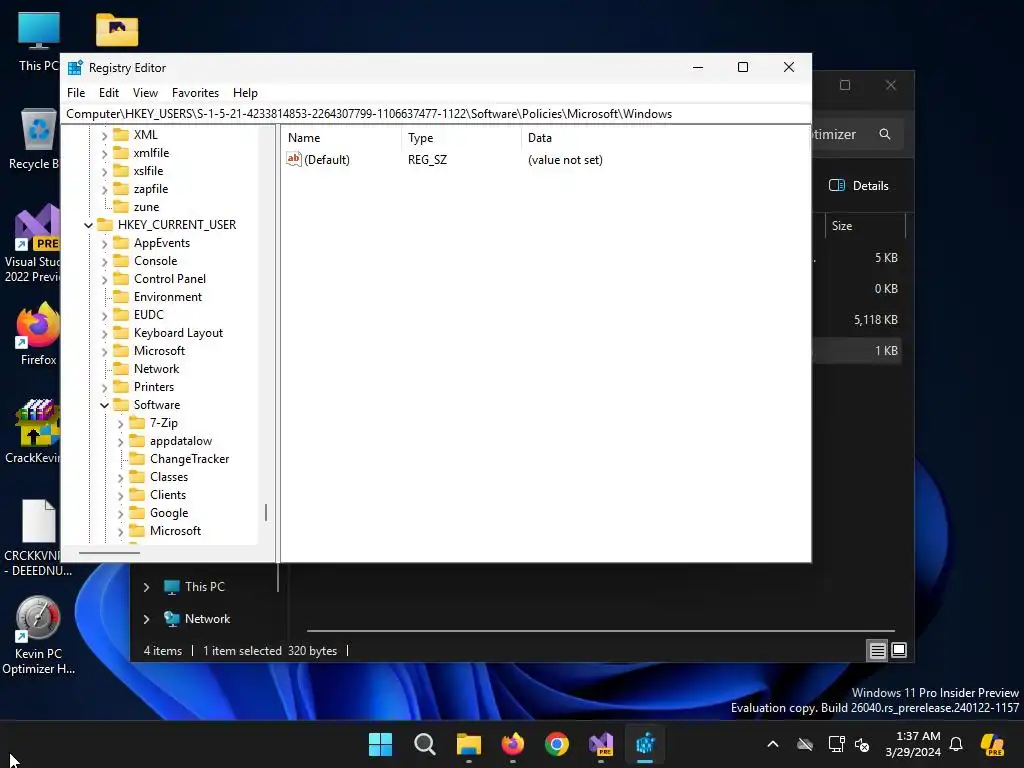Viewport: 1024px width, 768px height.
Task: Collapse the Software key
Action: (x=104, y=406)
